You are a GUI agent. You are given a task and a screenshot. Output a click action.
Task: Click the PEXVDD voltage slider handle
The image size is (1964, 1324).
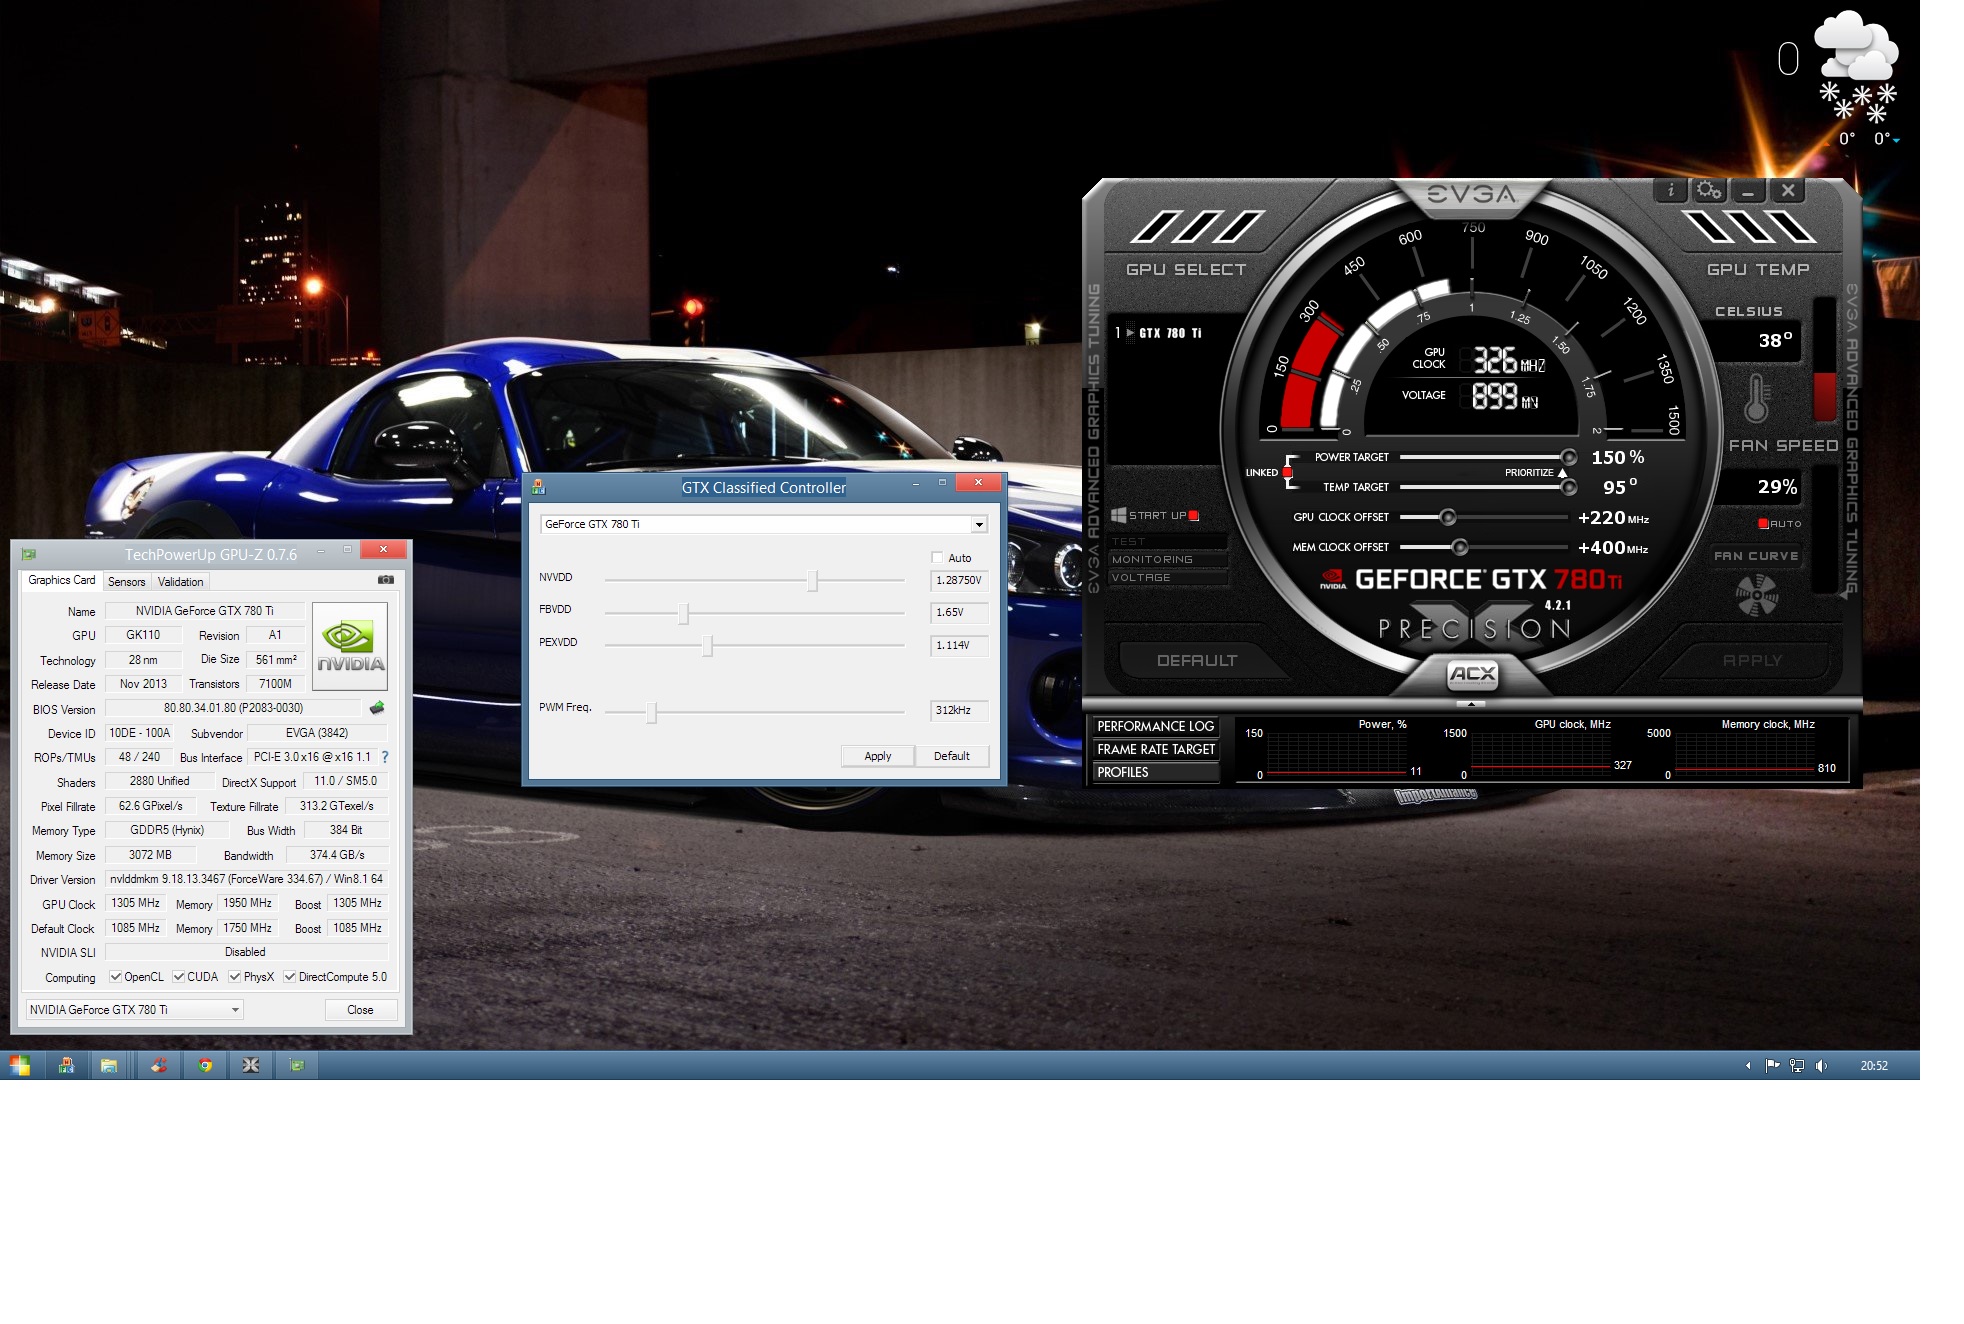[707, 646]
